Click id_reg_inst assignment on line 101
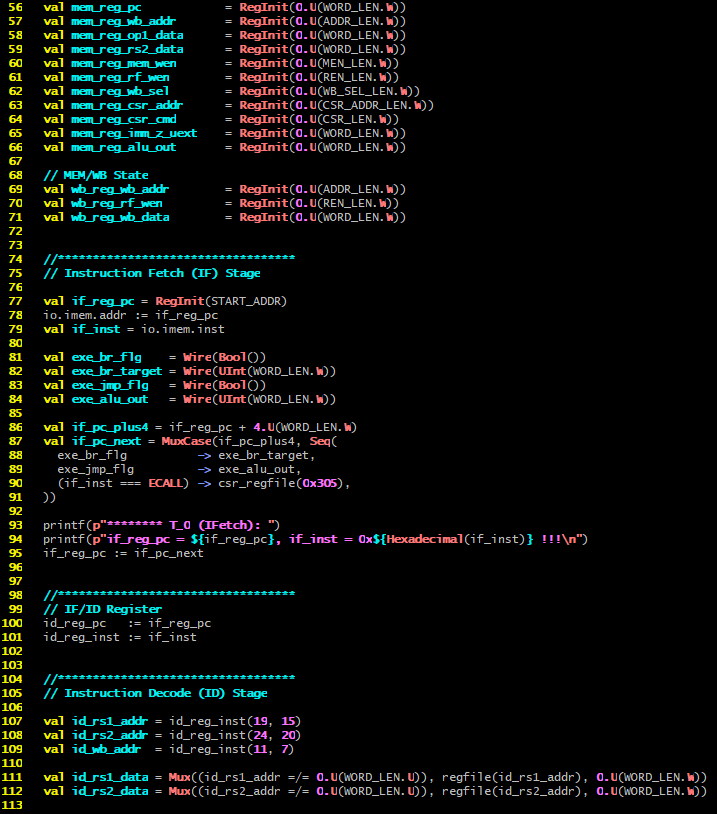717x814 pixels. tap(120, 637)
